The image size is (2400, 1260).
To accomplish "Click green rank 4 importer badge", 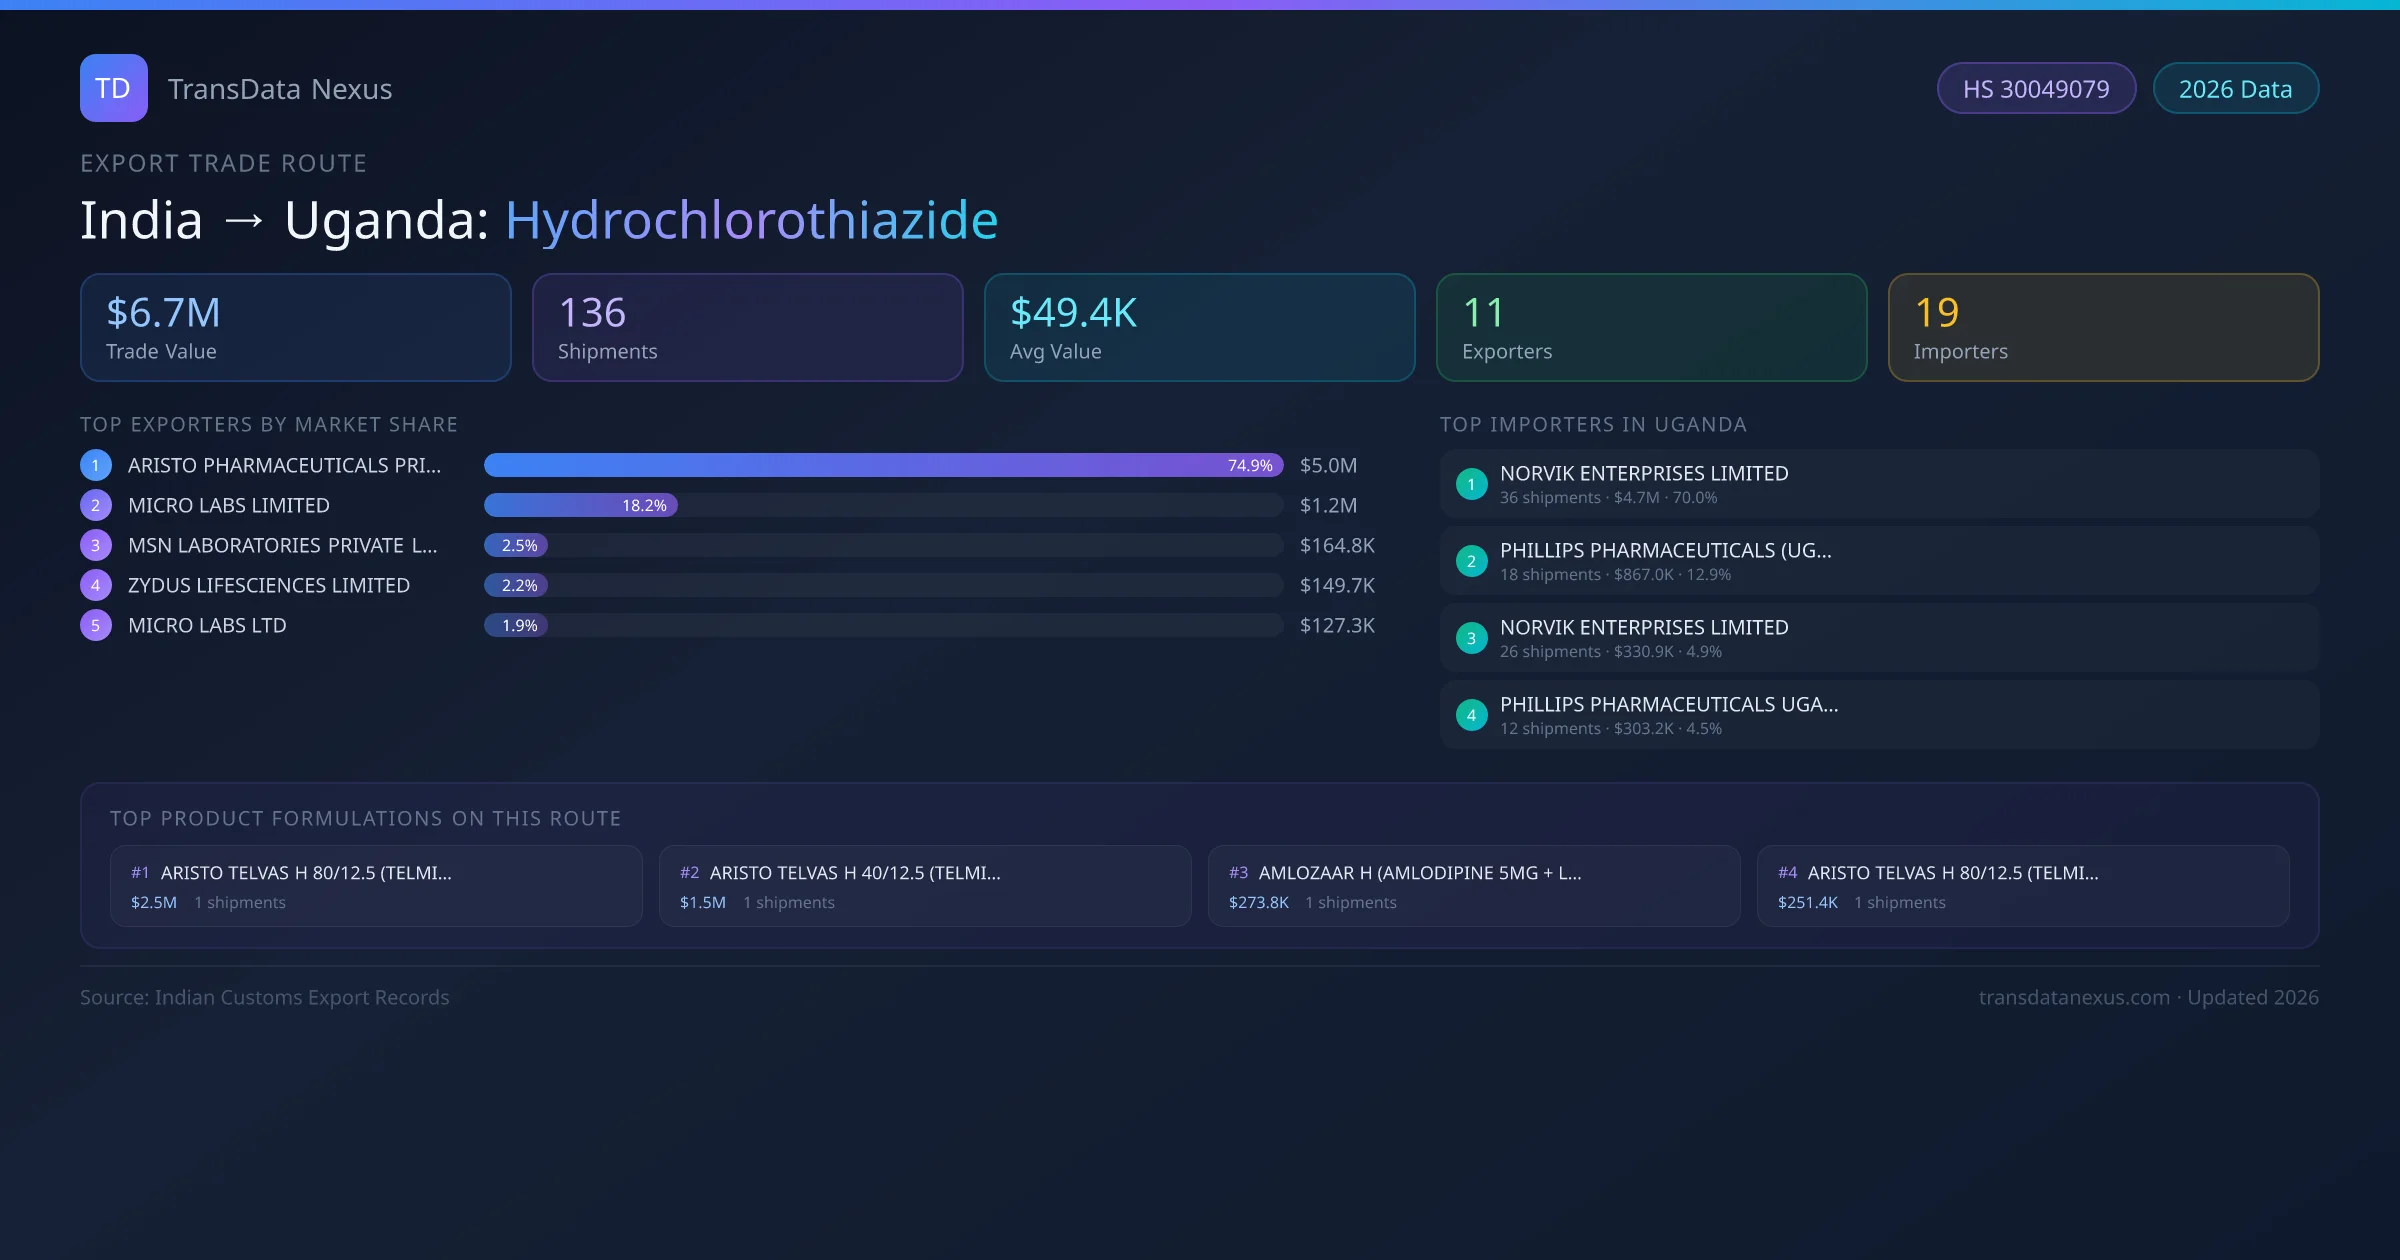I will (x=1471, y=715).
